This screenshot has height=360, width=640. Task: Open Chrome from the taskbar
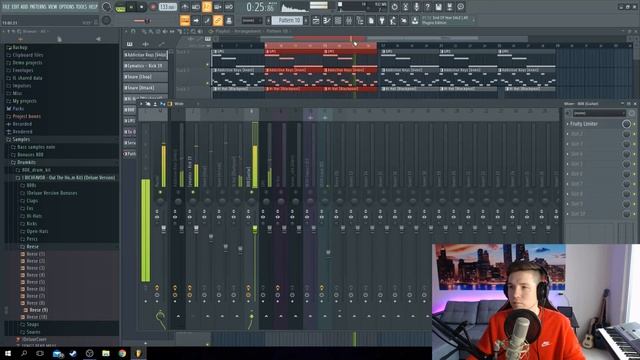(x=122, y=353)
